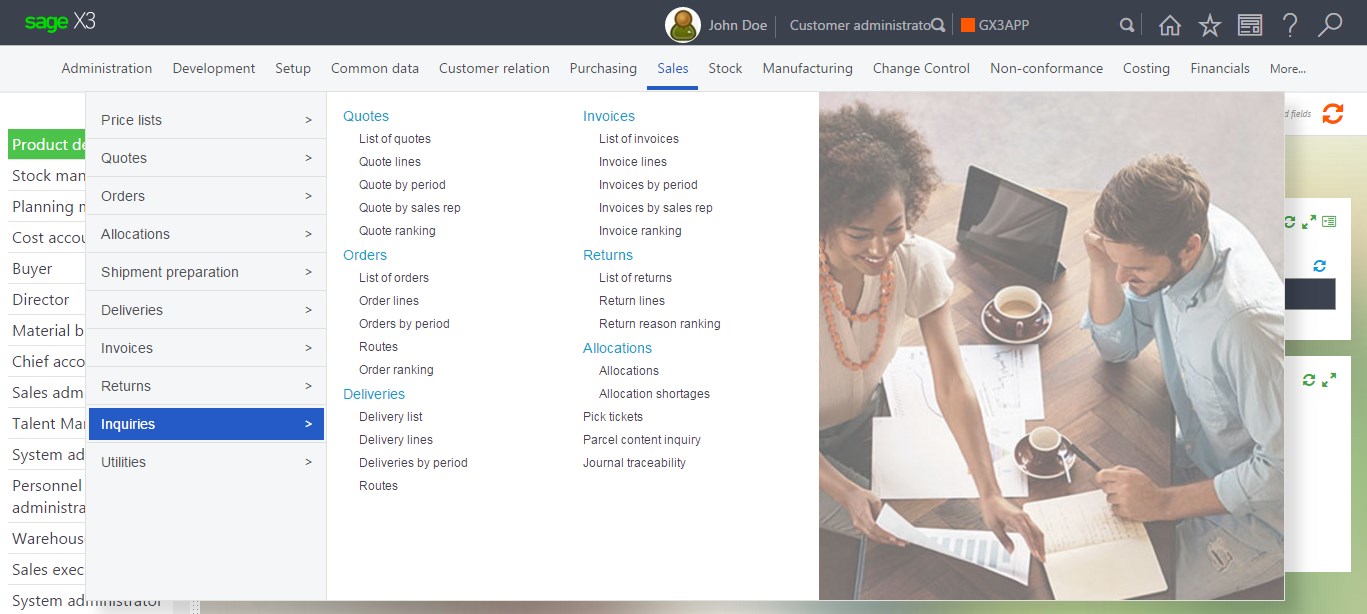Click the John Doe user avatar

682,25
